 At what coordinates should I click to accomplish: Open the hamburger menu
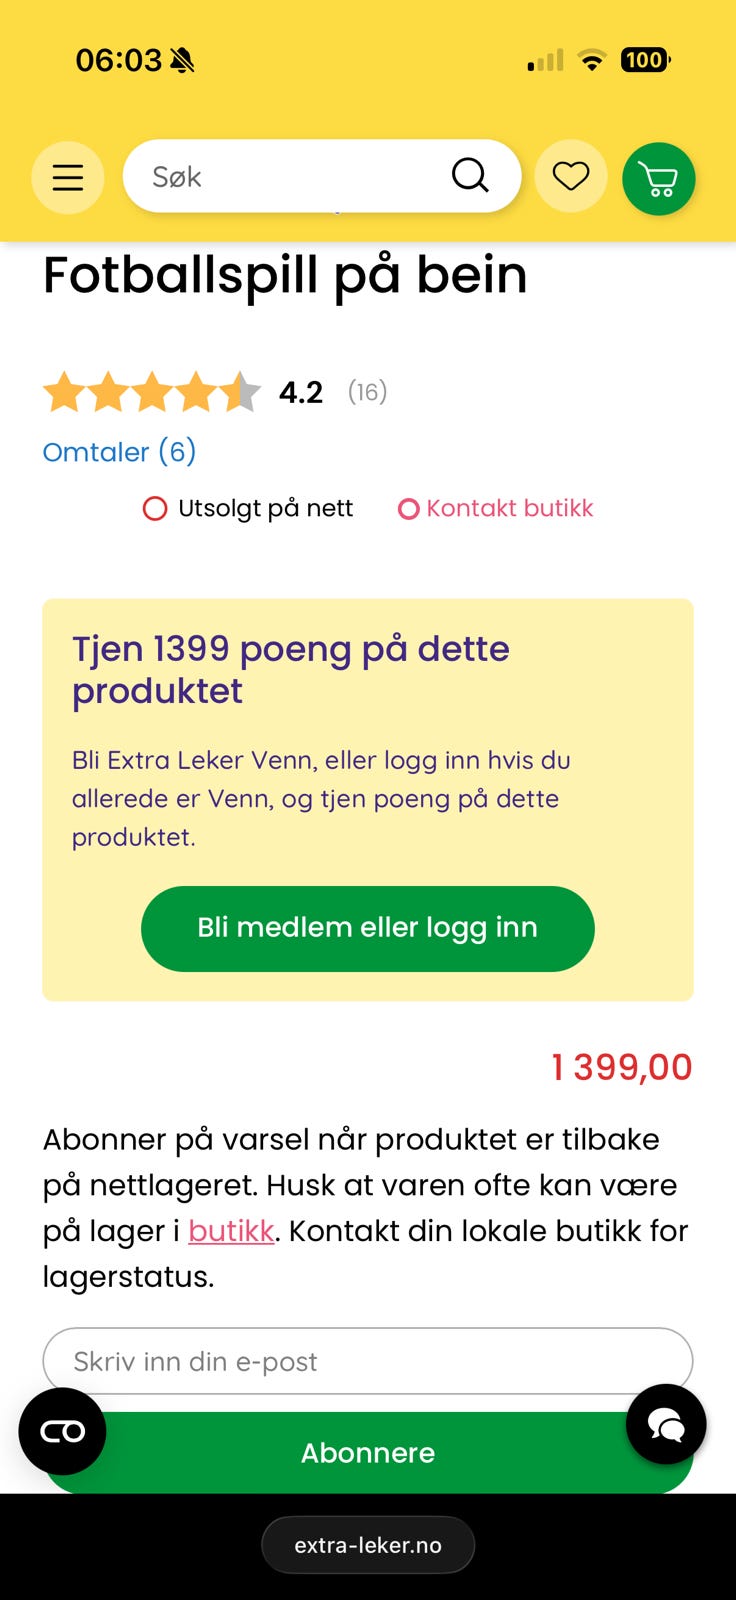(67, 178)
